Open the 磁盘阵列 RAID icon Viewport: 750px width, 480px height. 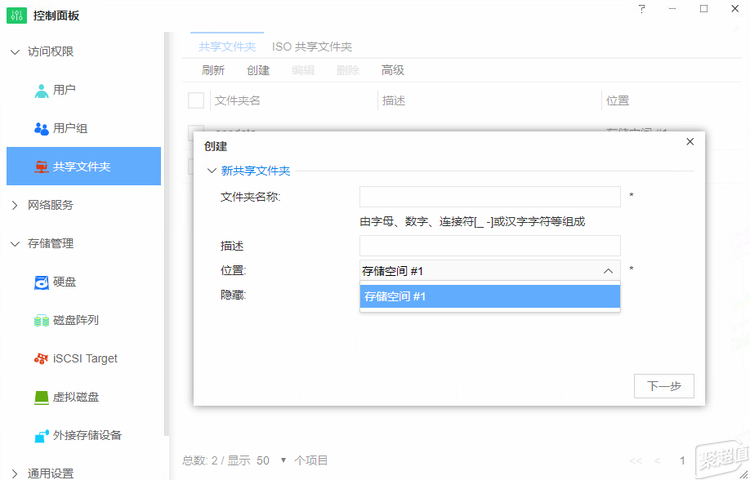pos(41,321)
